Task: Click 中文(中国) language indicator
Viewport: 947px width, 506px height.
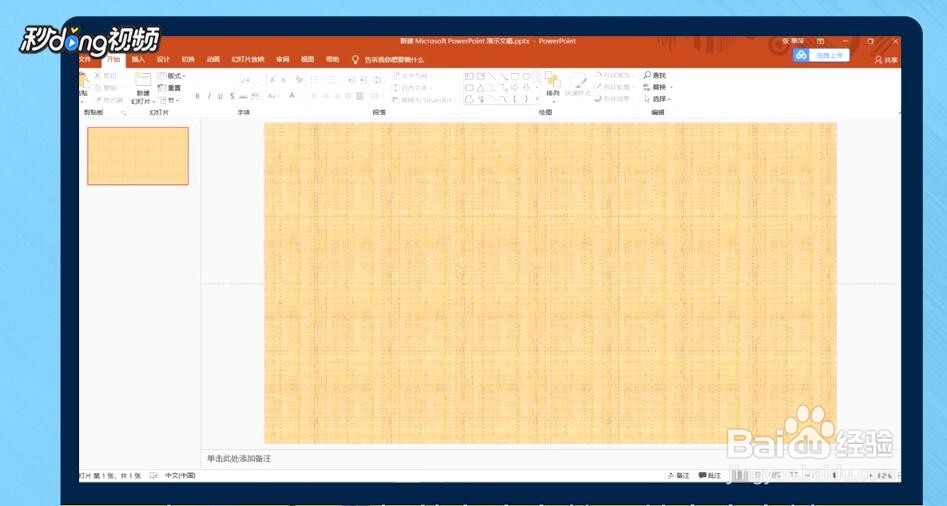Action: (x=180, y=476)
